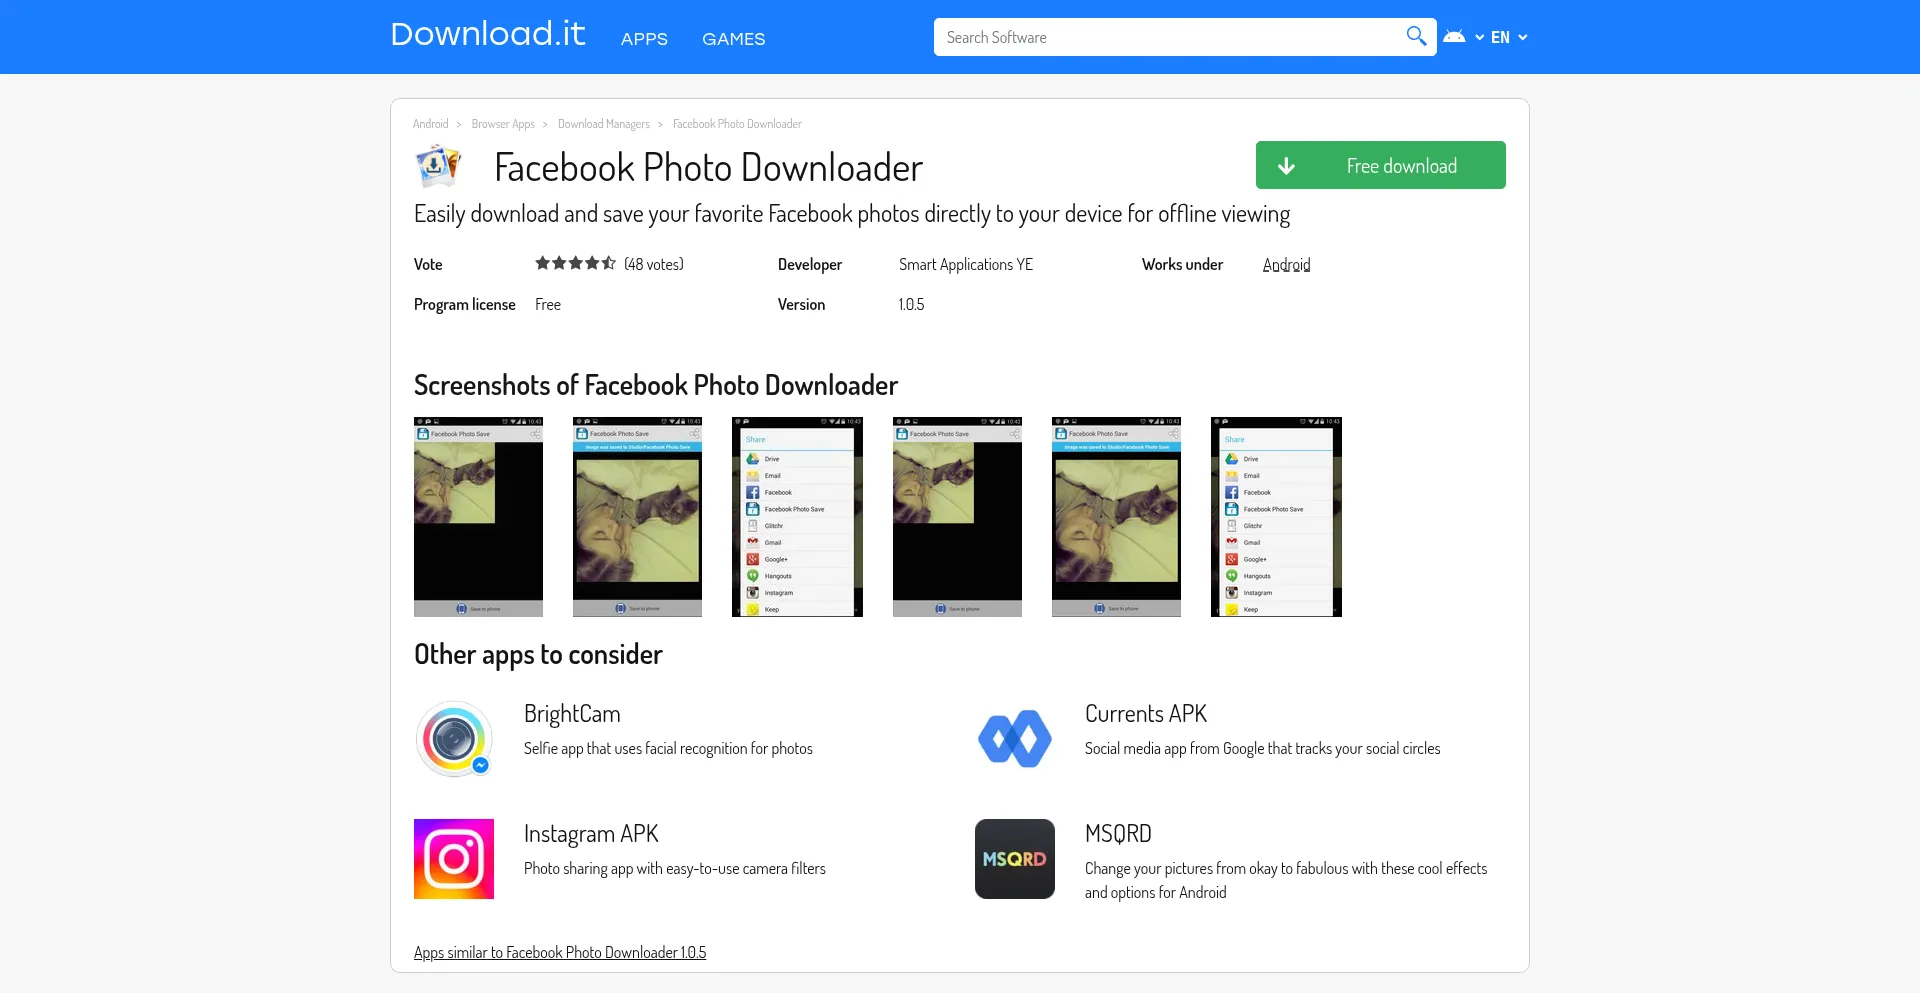Click version value '1.0.5'
The width and height of the screenshot is (1920, 993).
click(x=911, y=304)
